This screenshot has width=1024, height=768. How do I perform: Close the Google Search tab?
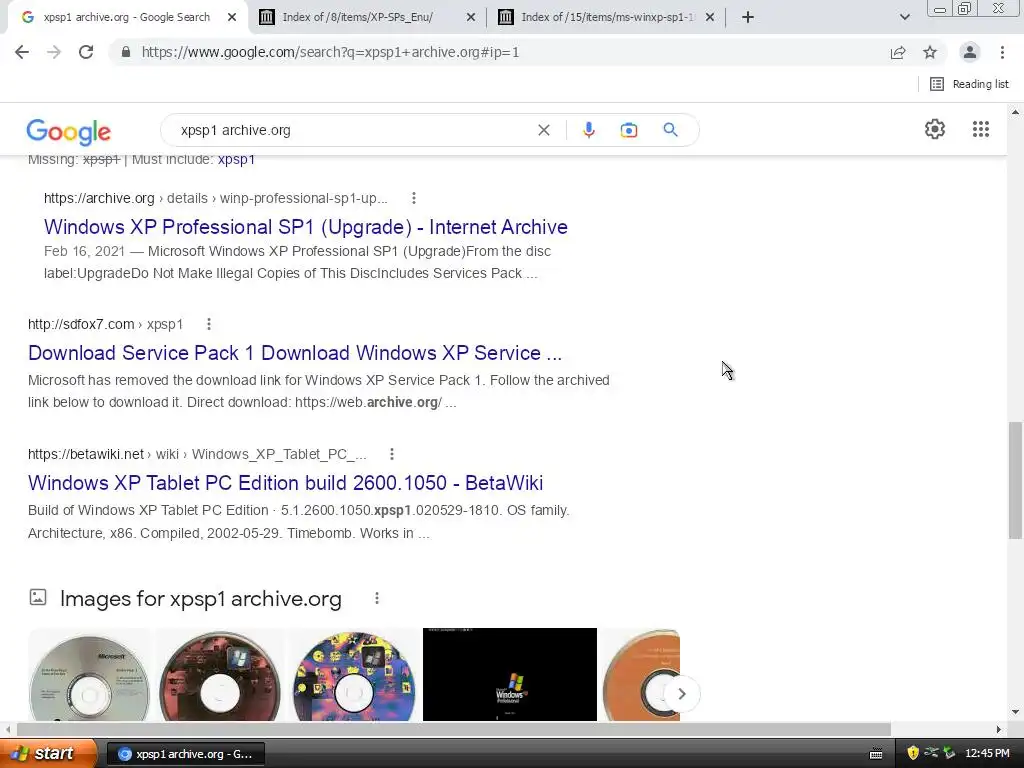click(232, 17)
